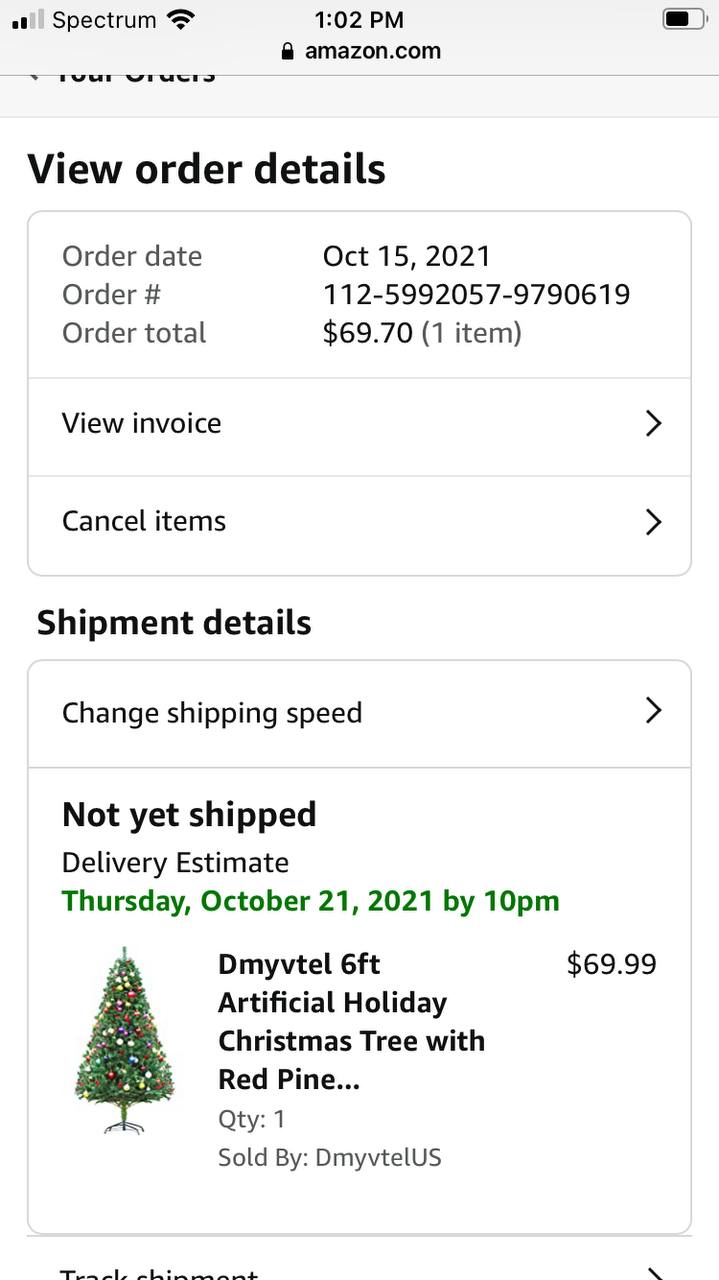Tap the 1:02 PM clock in status bar
The height and width of the screenshot is (1280, 719).
(x=359, y=19)
